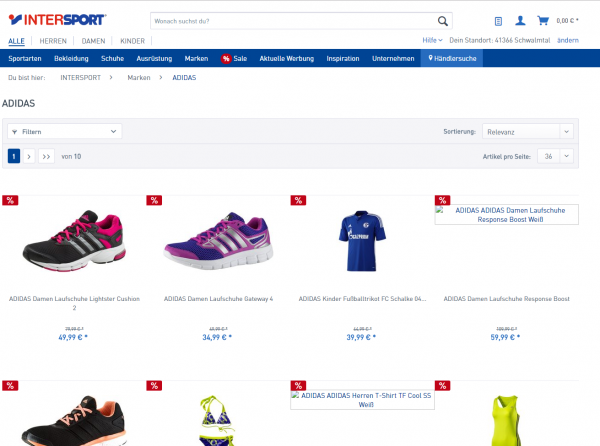Open the Ausrüstung menu

(x=154, y=59)
